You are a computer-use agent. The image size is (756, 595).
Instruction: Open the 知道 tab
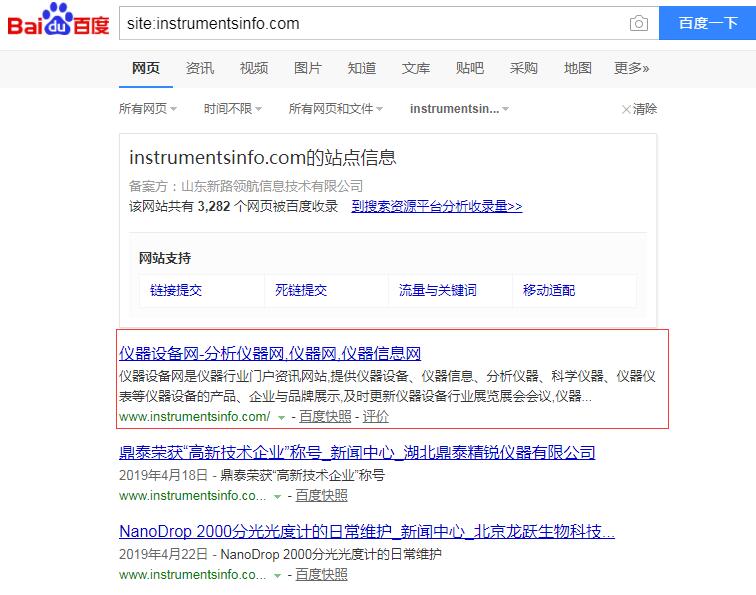[362, 68]
